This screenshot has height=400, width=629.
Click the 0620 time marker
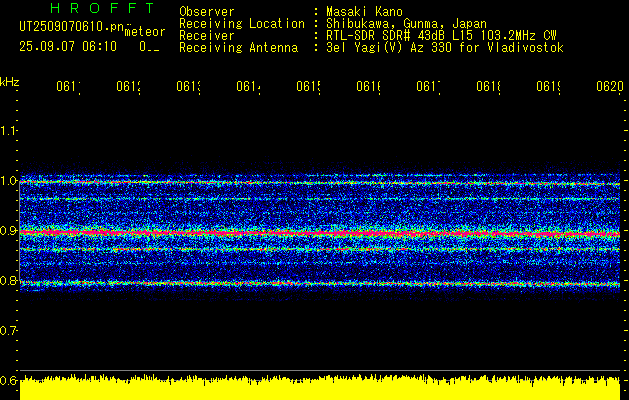(x=610, y=86)
